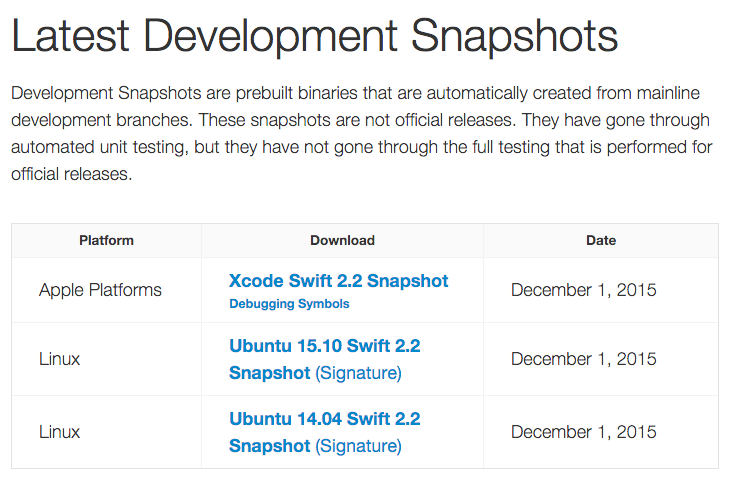Click the Platform column header
743x488 pixels.
(x=106, y=240)
